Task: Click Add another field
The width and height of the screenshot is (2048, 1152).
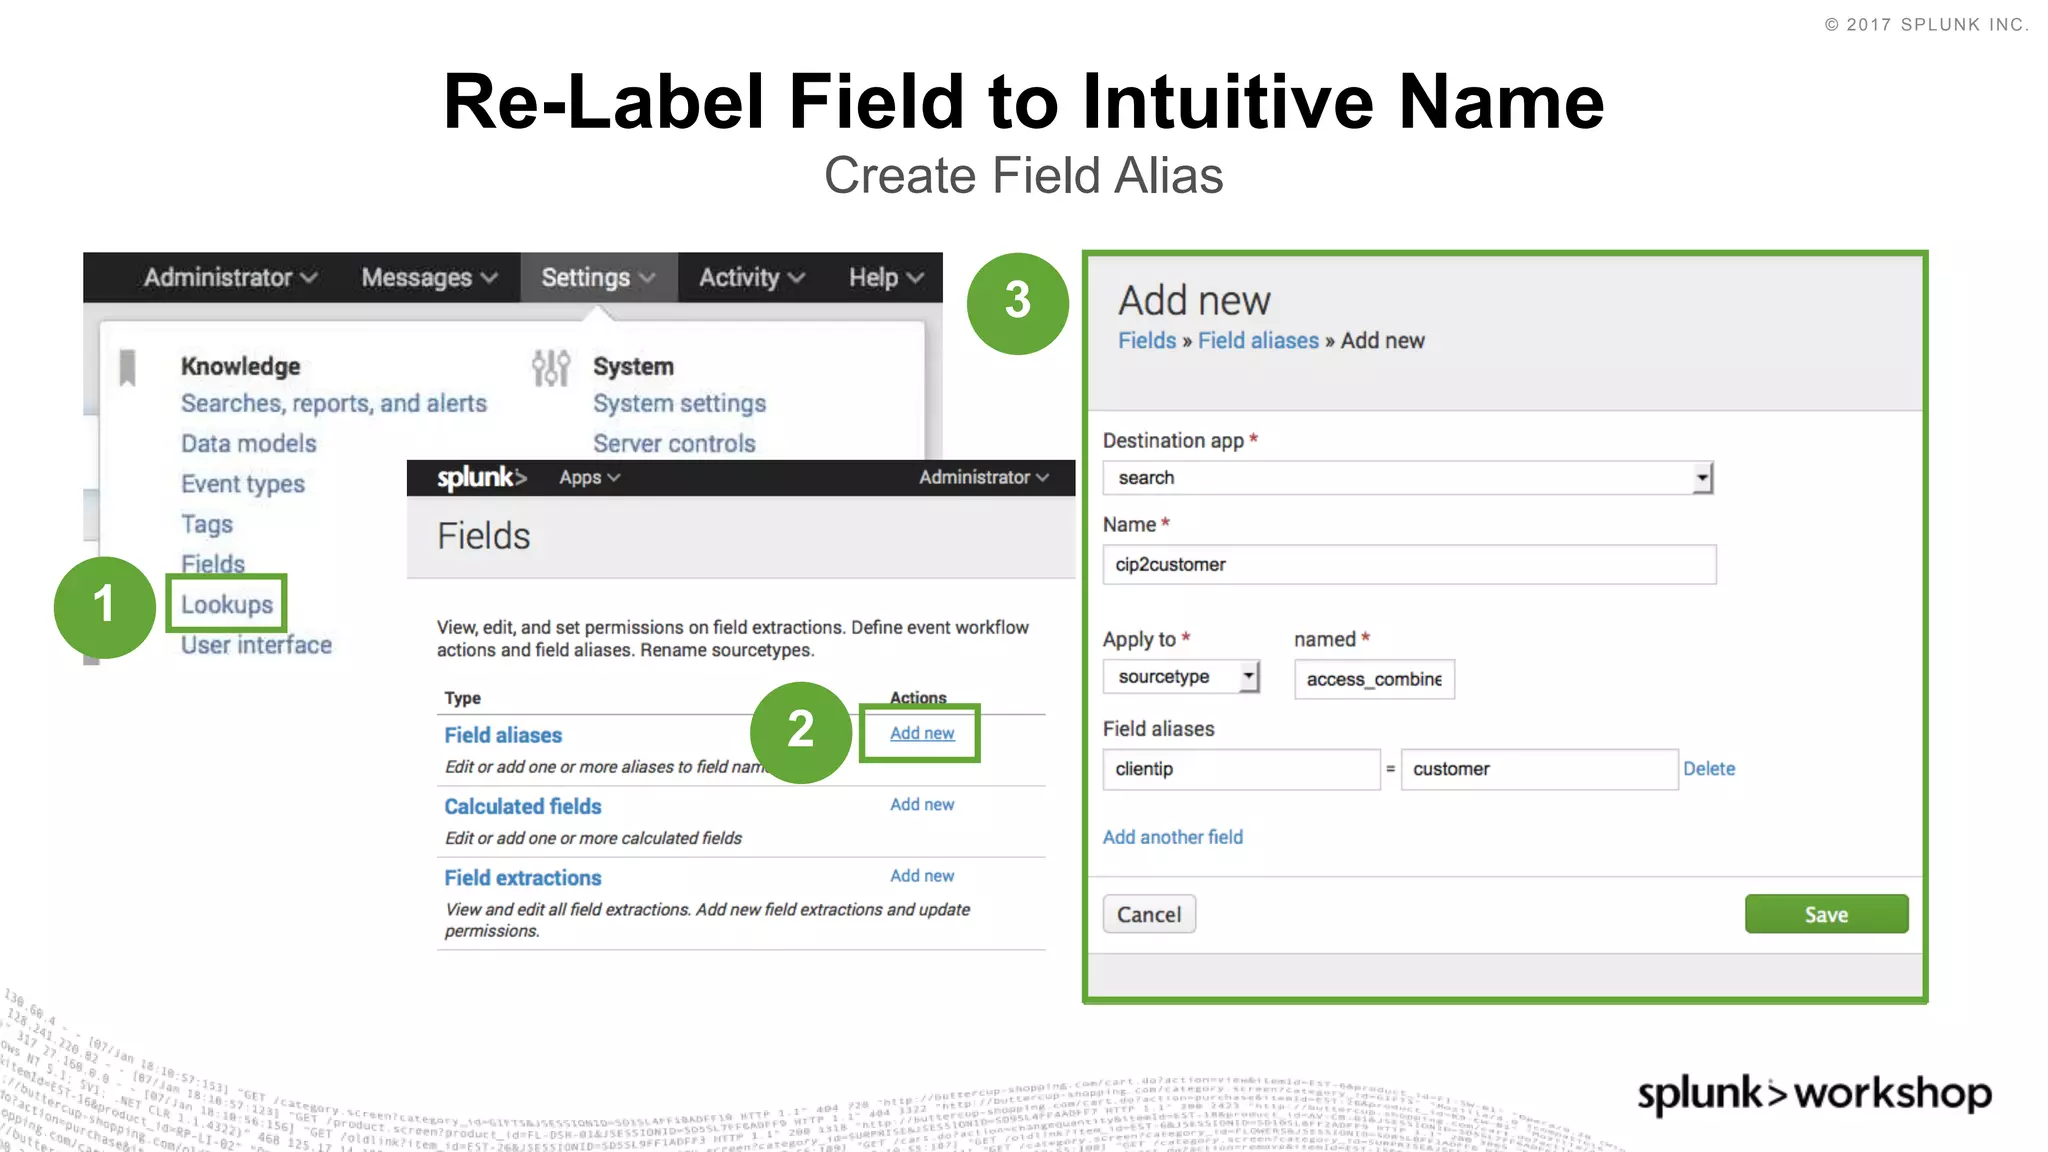Action: tap(1173, 837)
